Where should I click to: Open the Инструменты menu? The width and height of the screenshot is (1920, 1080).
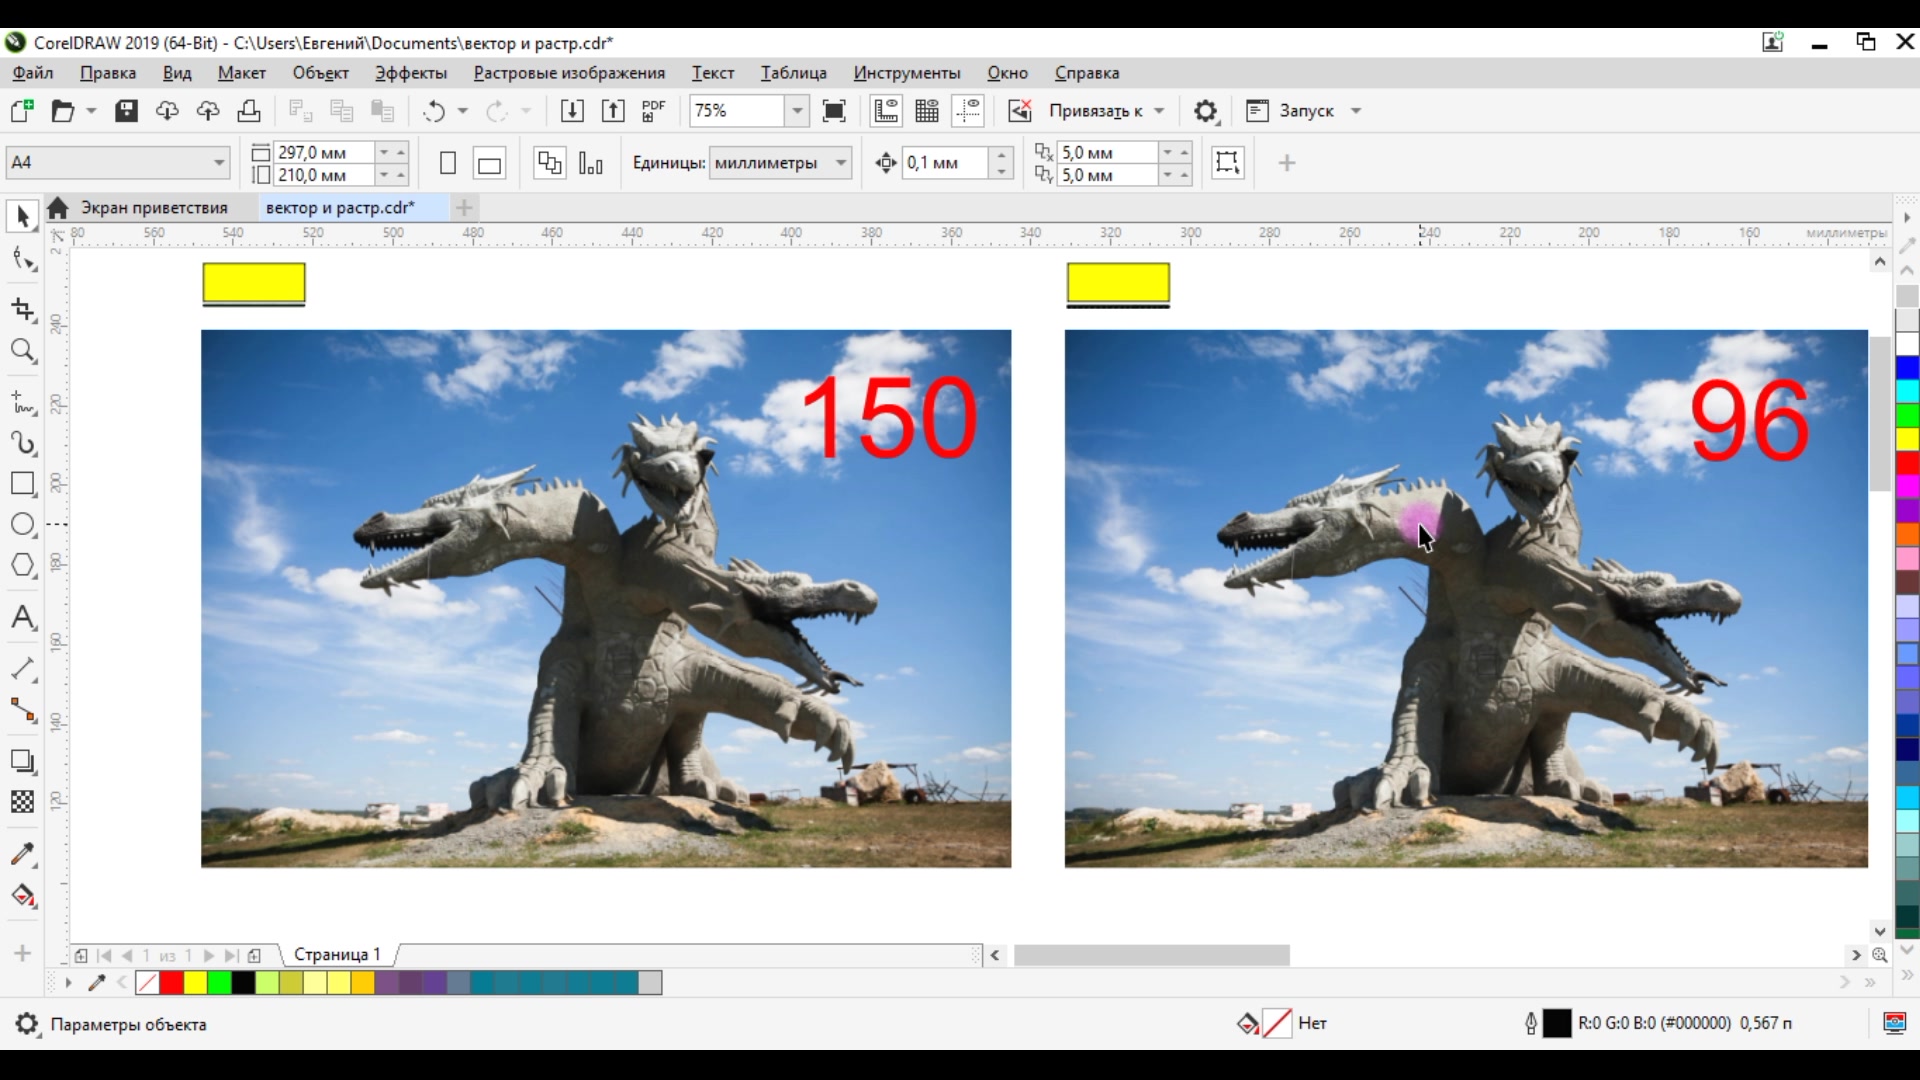tap(907, 73)
